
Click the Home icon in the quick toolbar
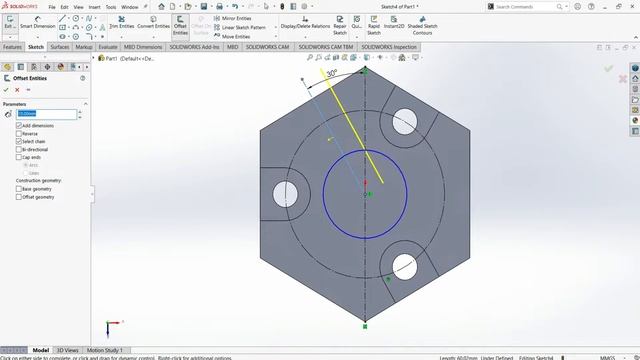click(161, 7)
